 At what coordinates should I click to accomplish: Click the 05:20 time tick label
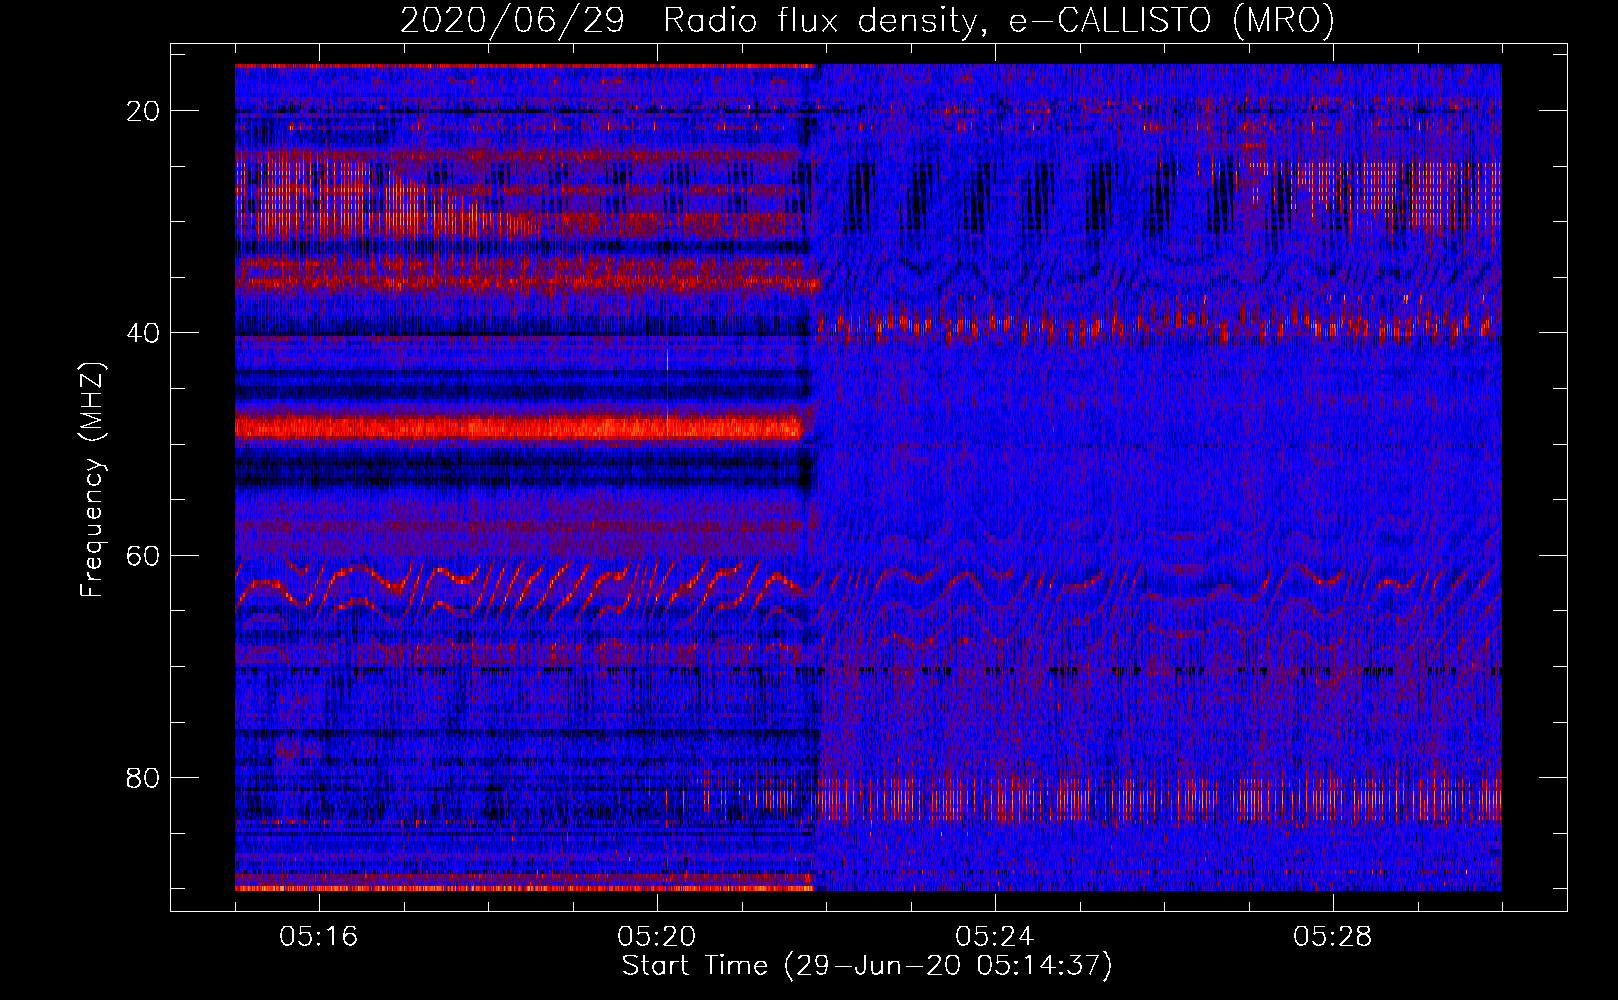coord(657,937)
